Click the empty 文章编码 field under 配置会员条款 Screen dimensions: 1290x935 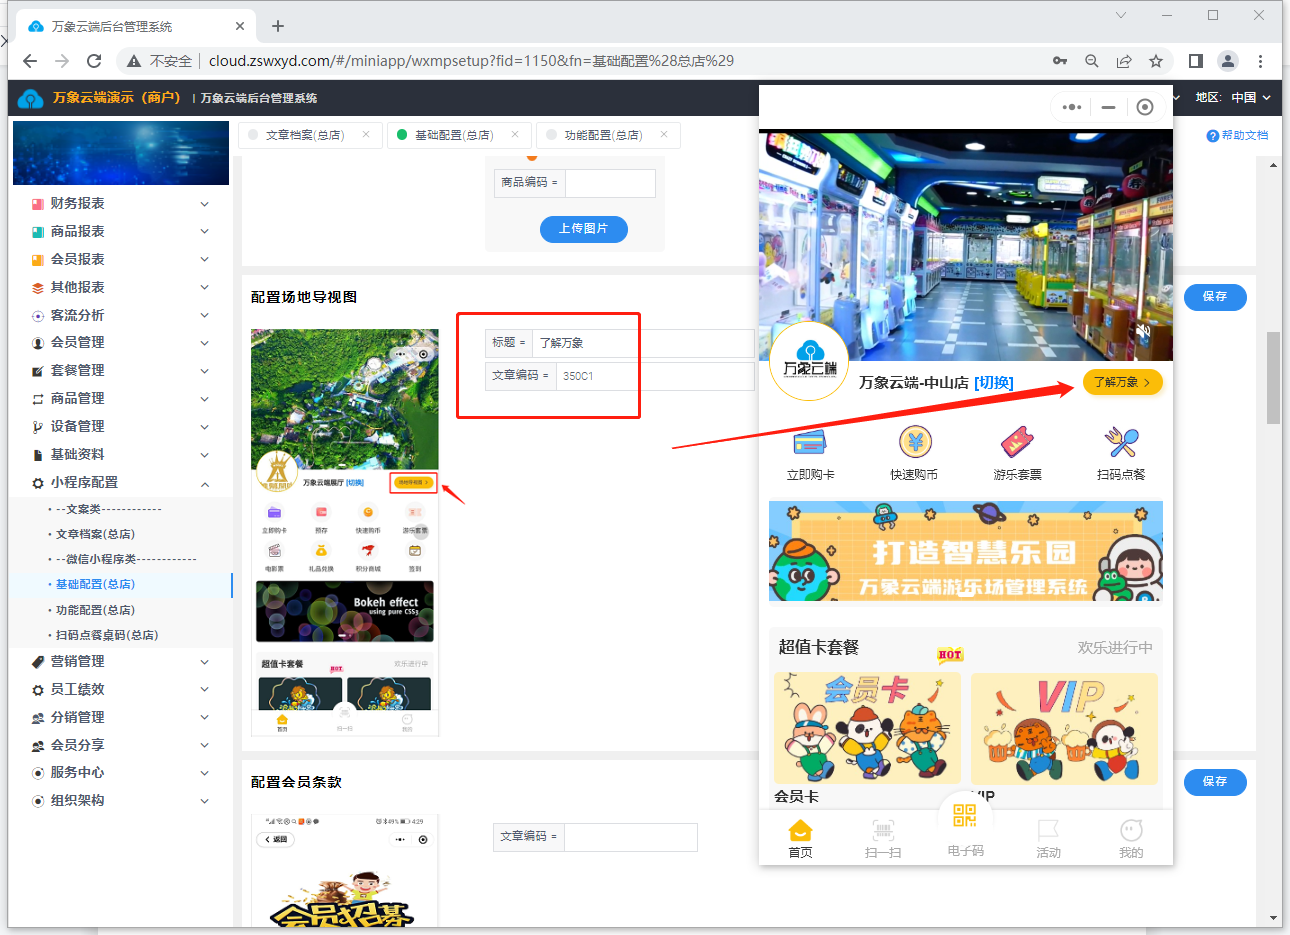click(x=630, y=837)
